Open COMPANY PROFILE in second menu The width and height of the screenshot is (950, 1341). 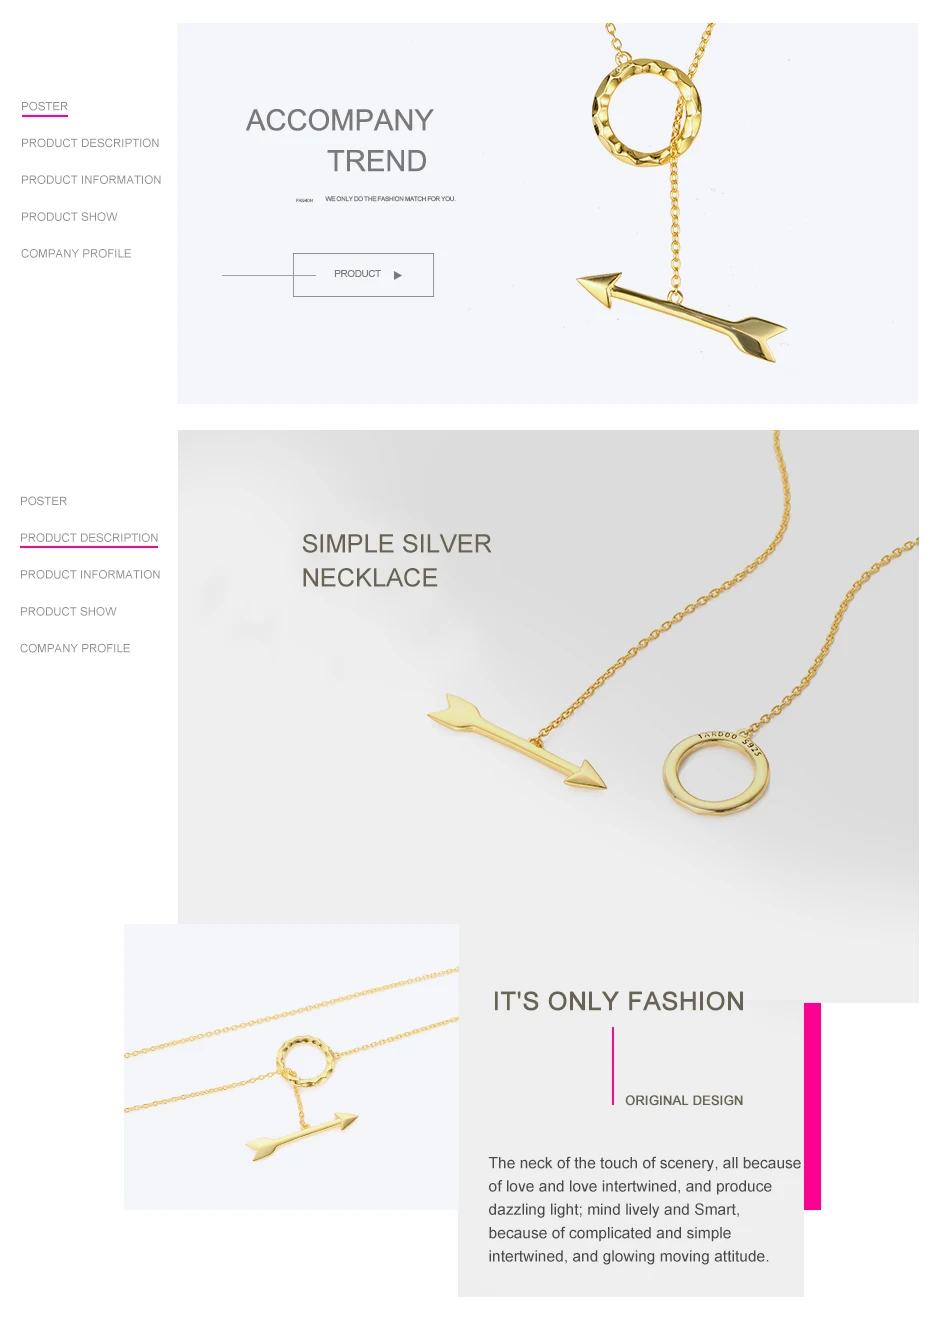[x=75, y=649]
